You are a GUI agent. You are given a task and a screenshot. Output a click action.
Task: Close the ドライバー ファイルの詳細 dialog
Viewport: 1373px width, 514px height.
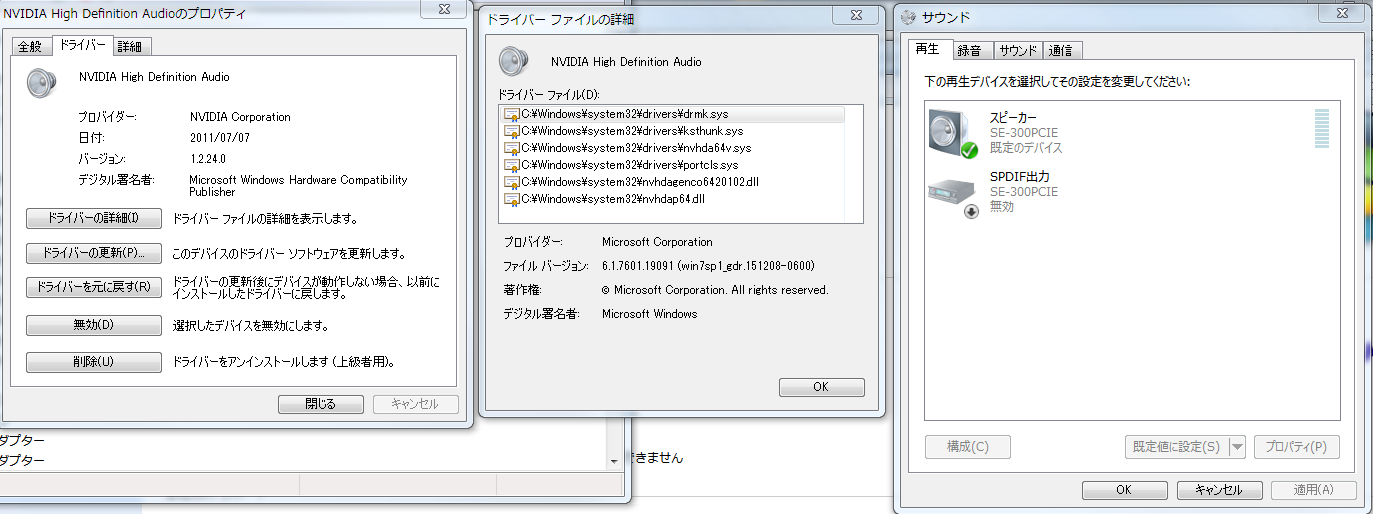coord(858,14)
